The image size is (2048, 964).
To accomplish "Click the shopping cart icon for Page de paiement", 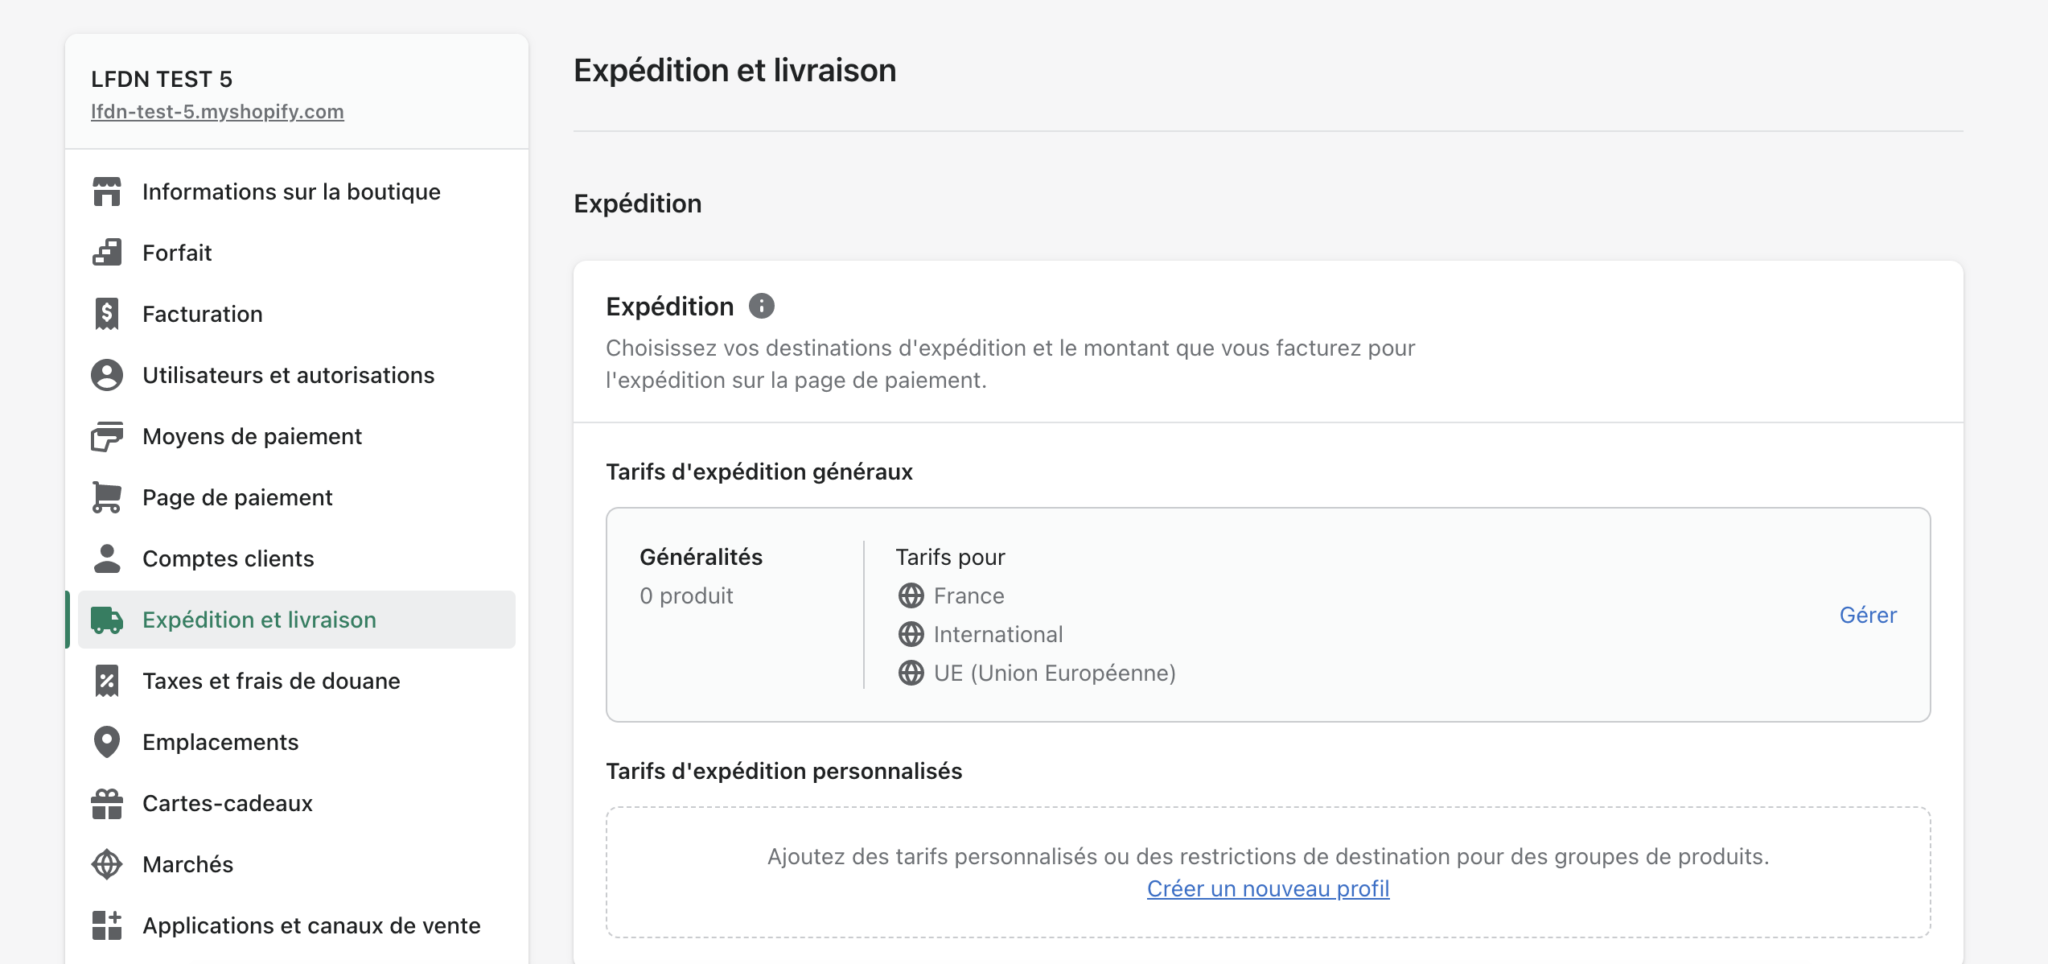I will [107, 497].
